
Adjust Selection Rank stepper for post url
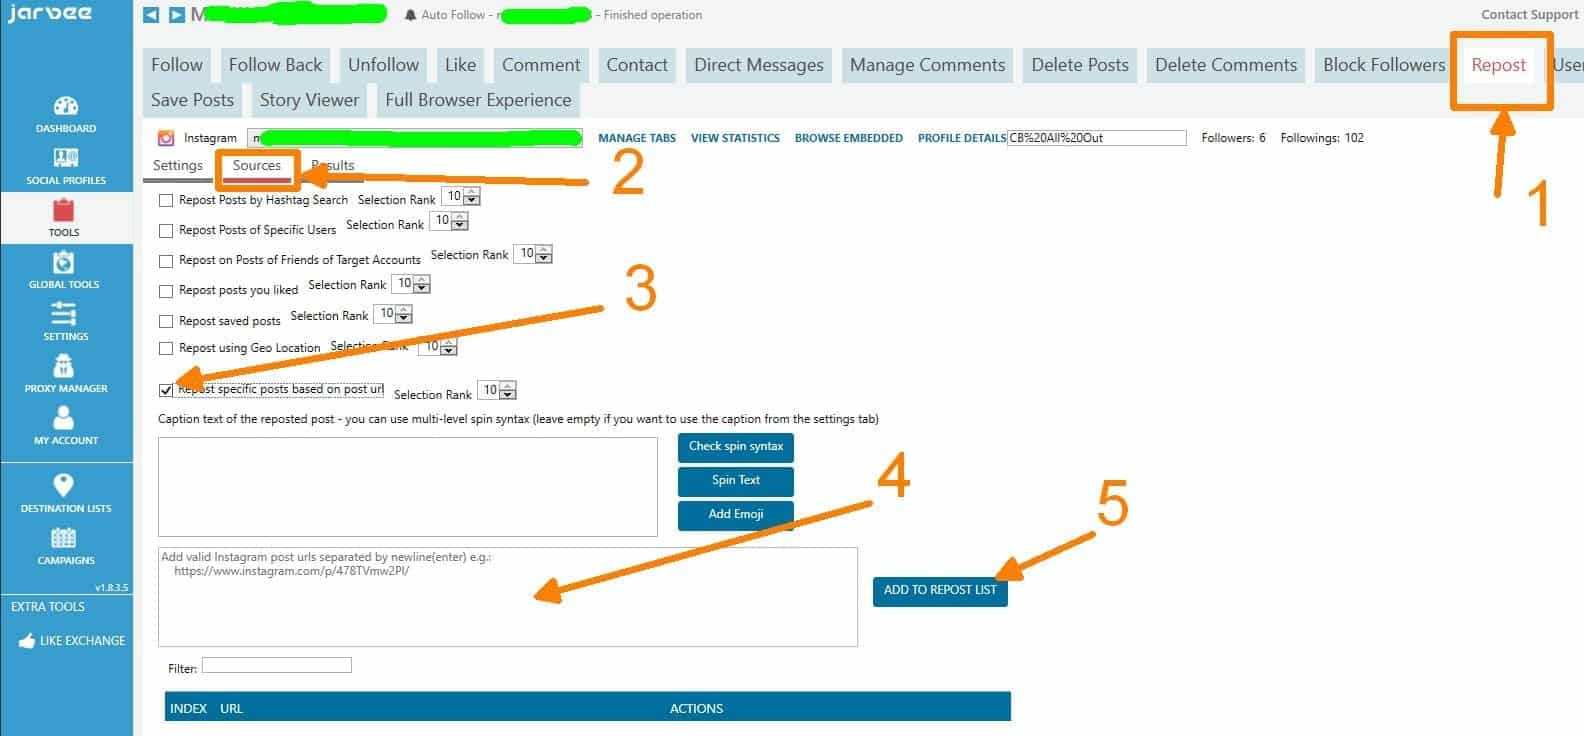[x=497, y=390]
